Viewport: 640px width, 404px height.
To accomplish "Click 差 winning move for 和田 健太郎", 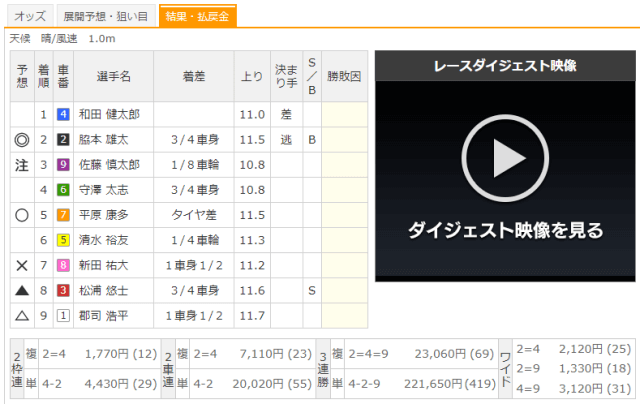I will click(286, 114).
